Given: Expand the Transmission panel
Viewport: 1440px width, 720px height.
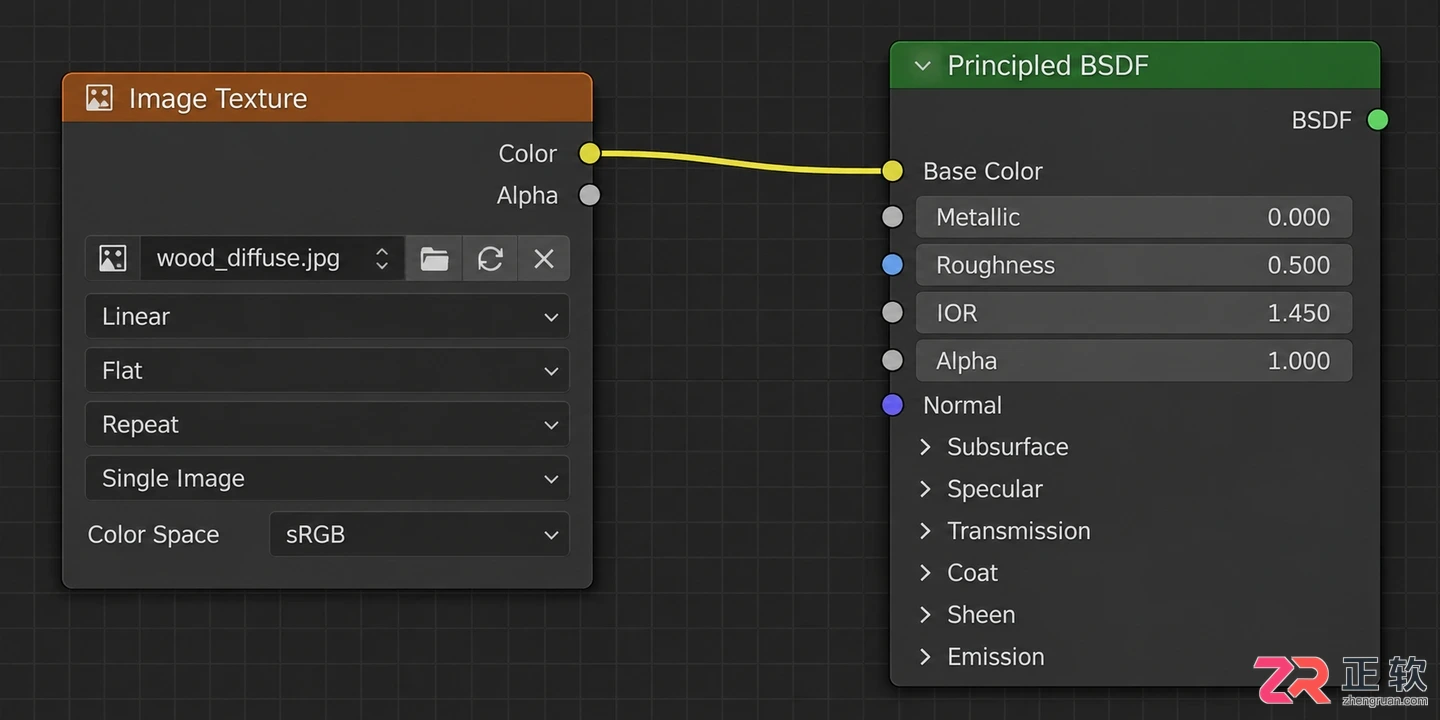Looking at the screenshot, I should [x=926, y=531].
